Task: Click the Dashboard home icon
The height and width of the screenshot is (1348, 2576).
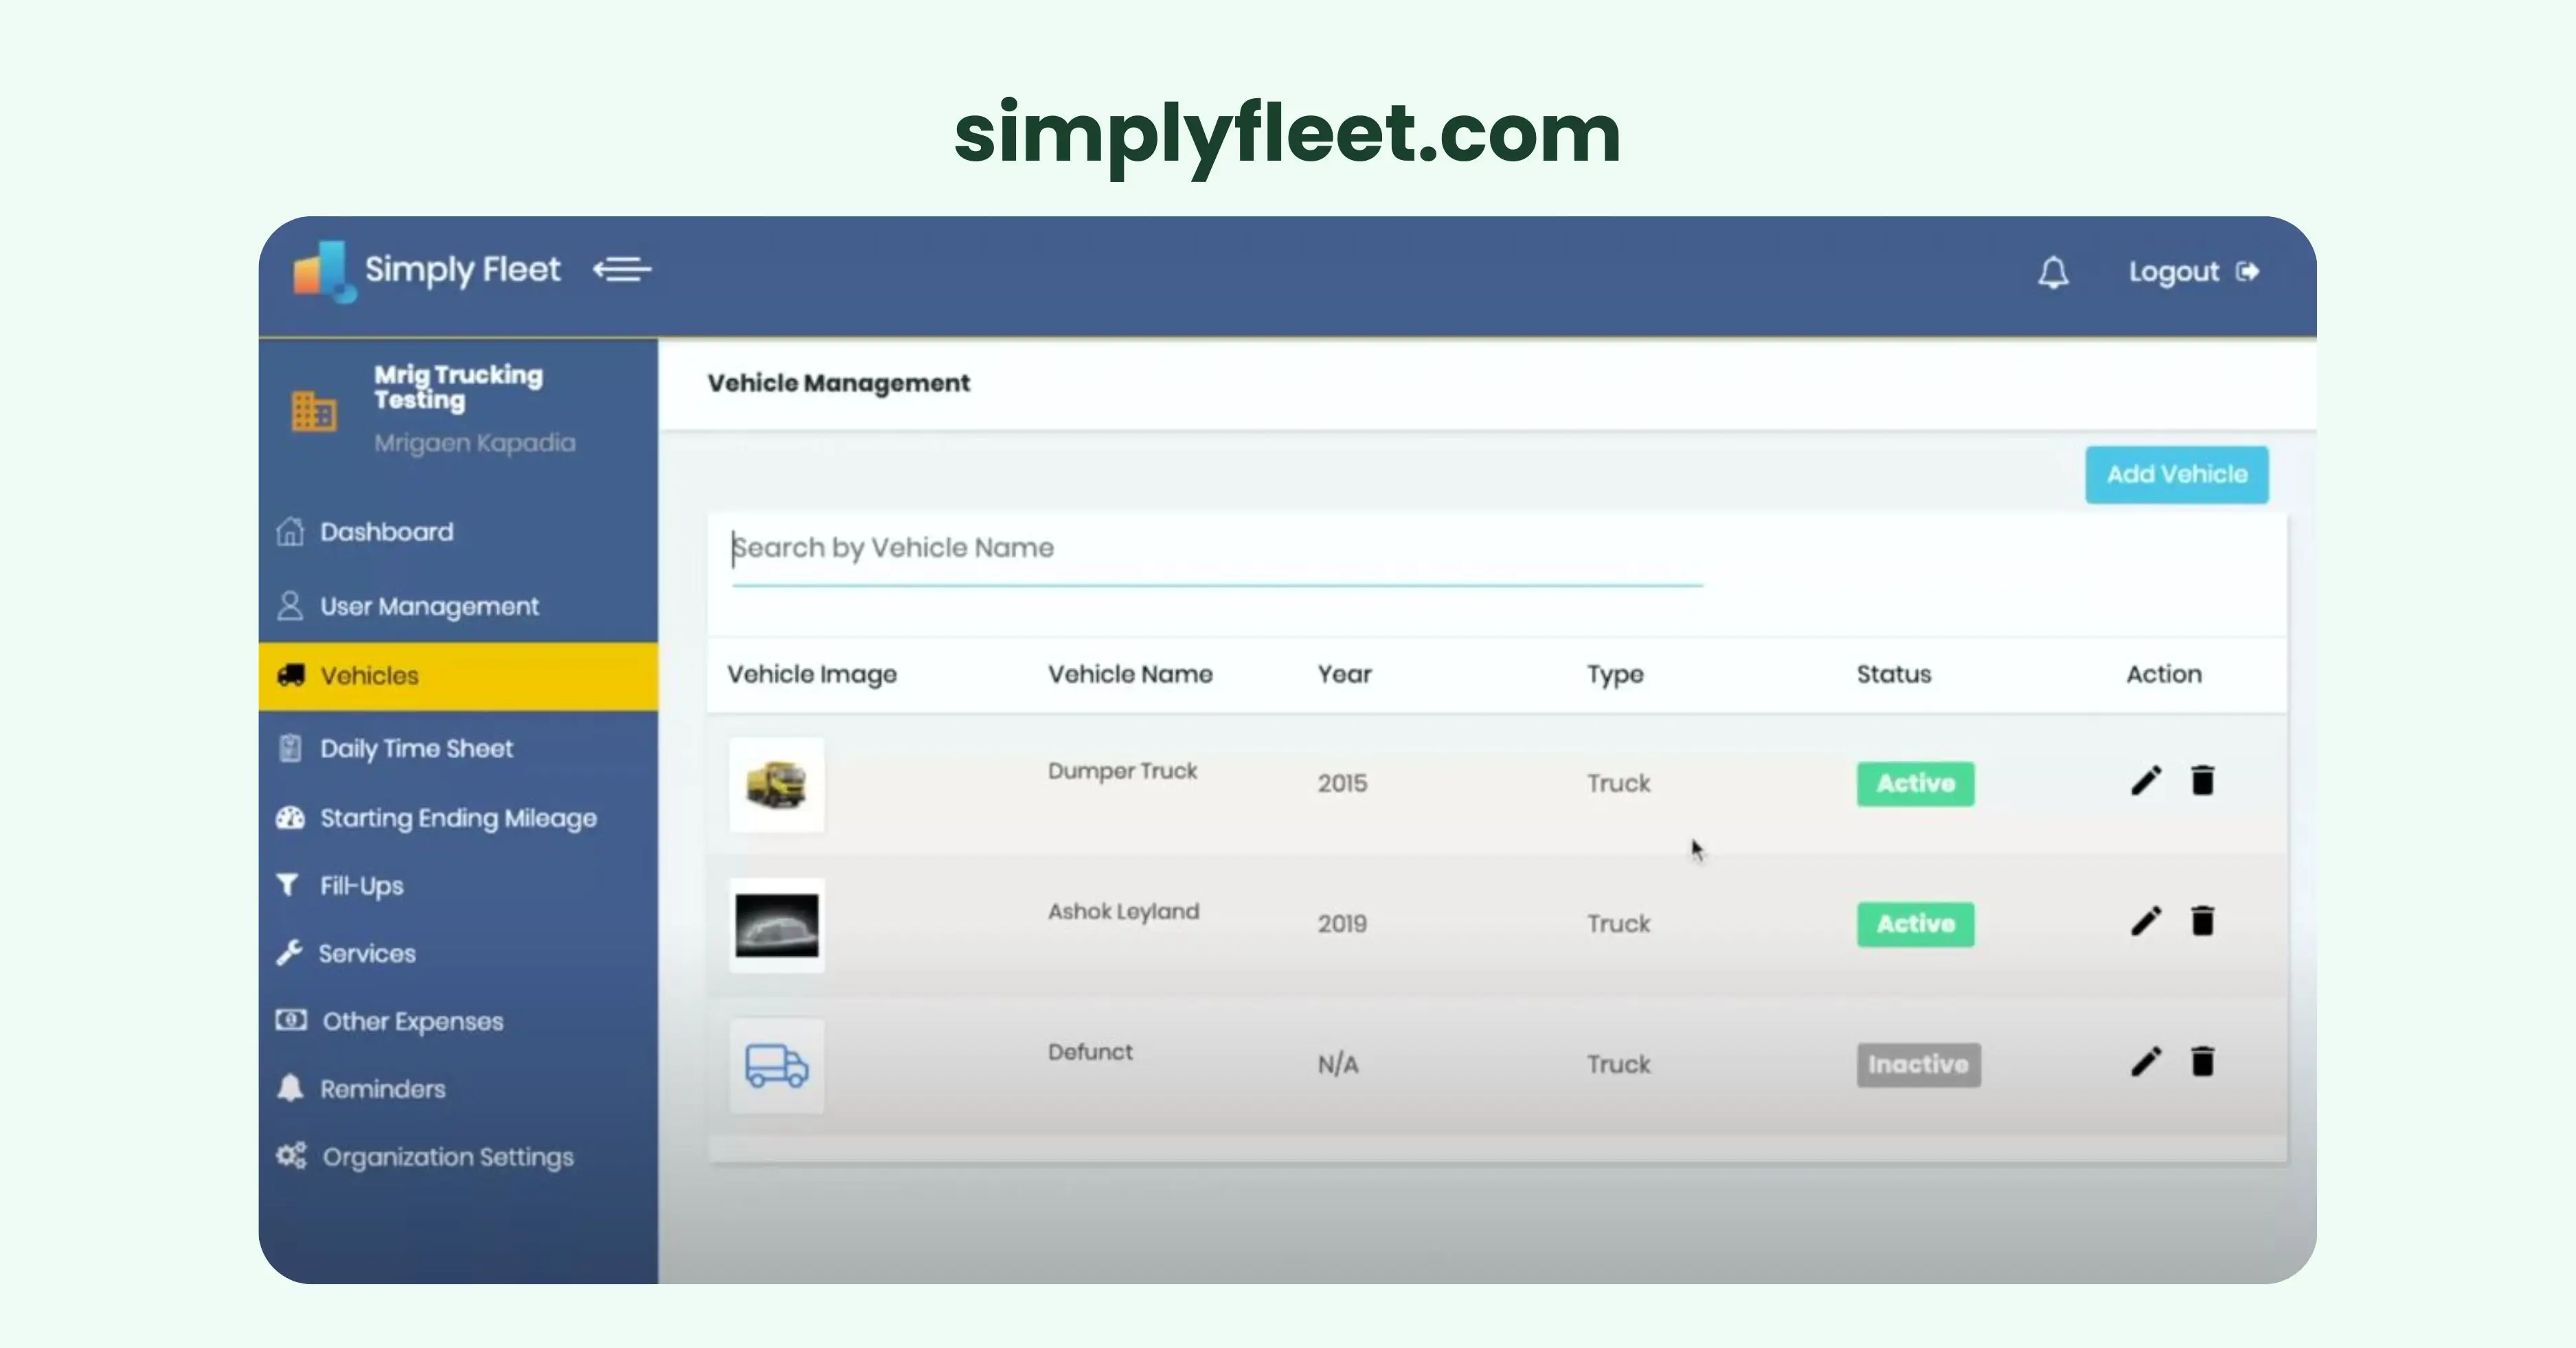Action: 290,532
